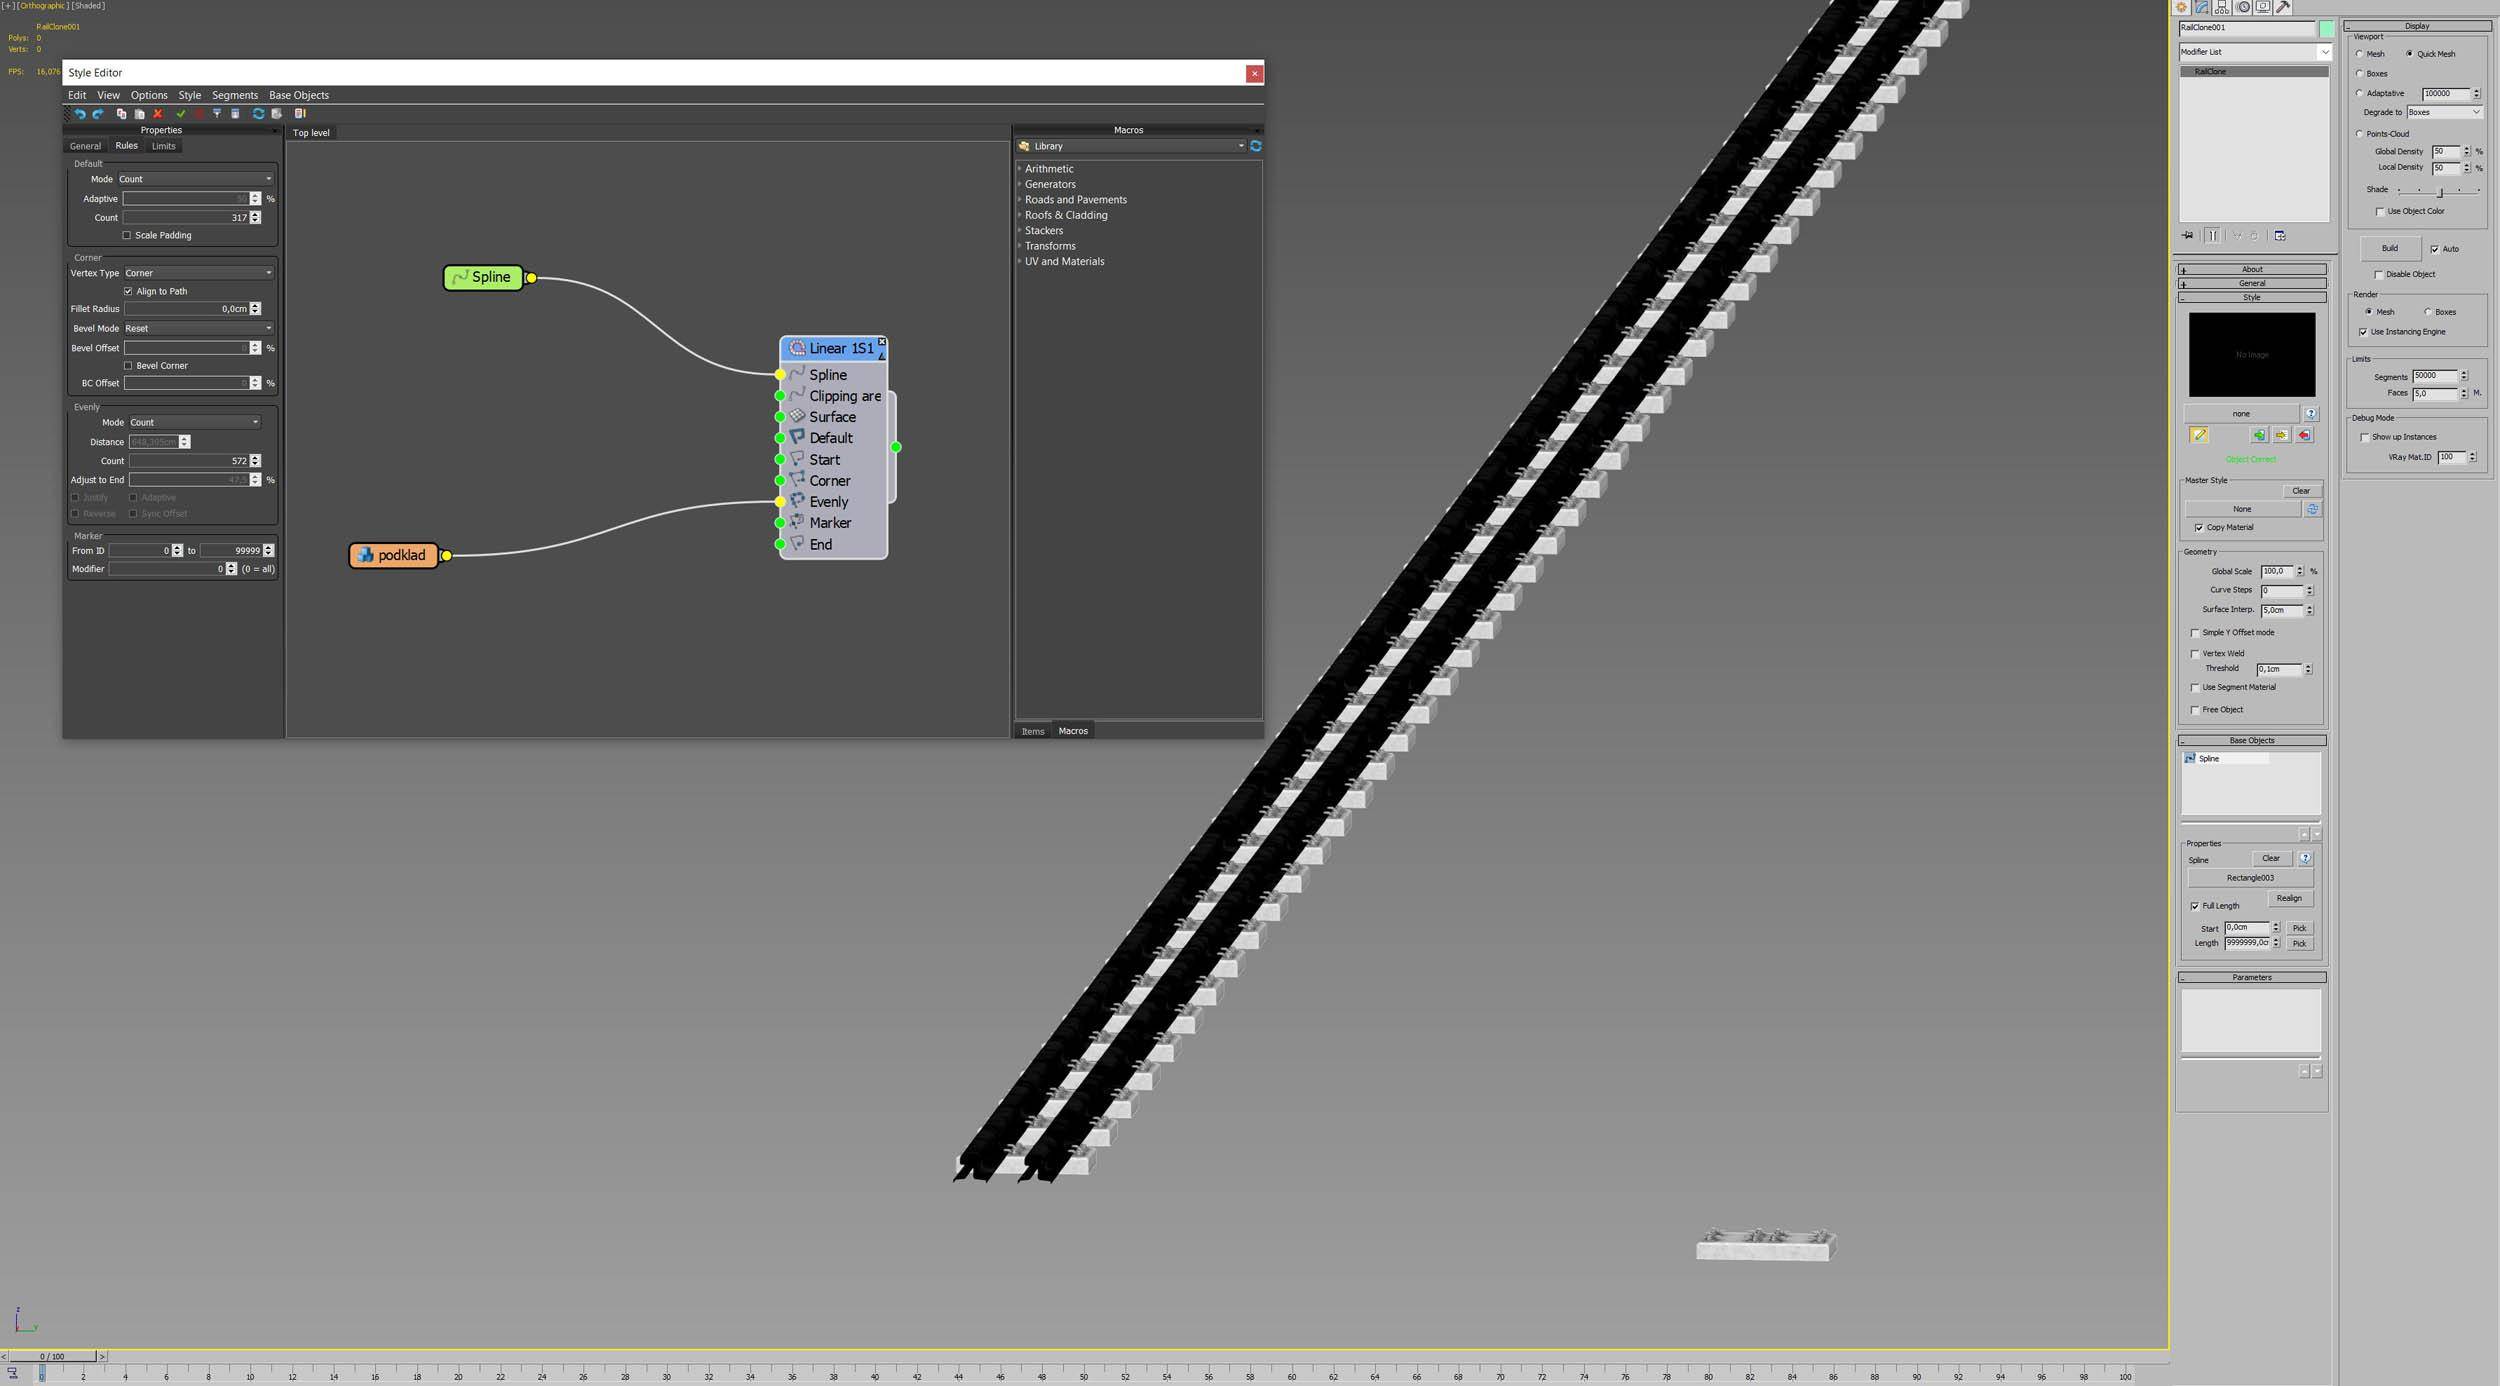Image resolution: width=2500 pixels, height=1386 pixels.
Task: Open the Vertex Type dropdown
Action: coord(198,273)
